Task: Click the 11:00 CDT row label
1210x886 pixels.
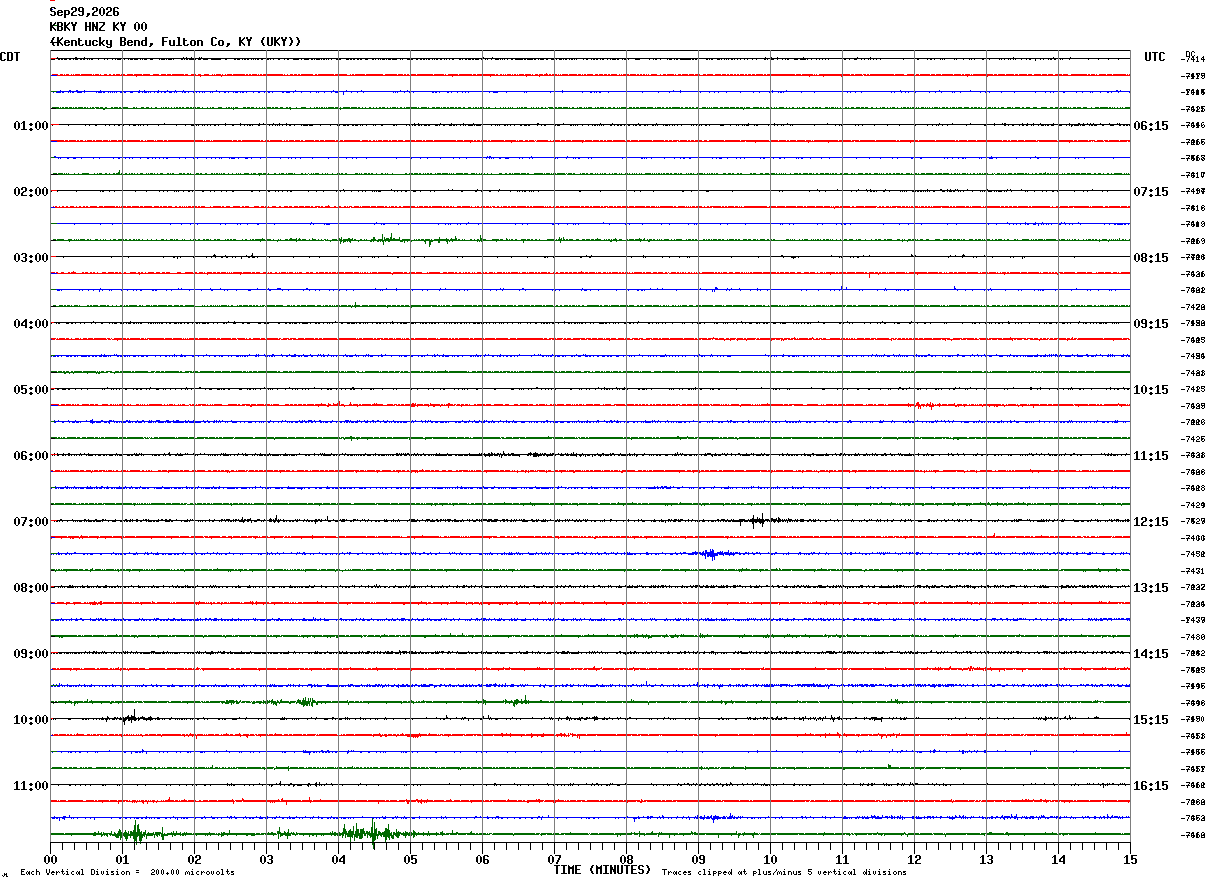Action: (31, 786)
